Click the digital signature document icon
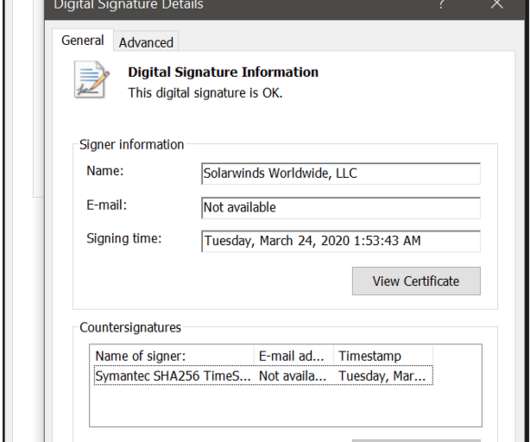 coord(91,80)
